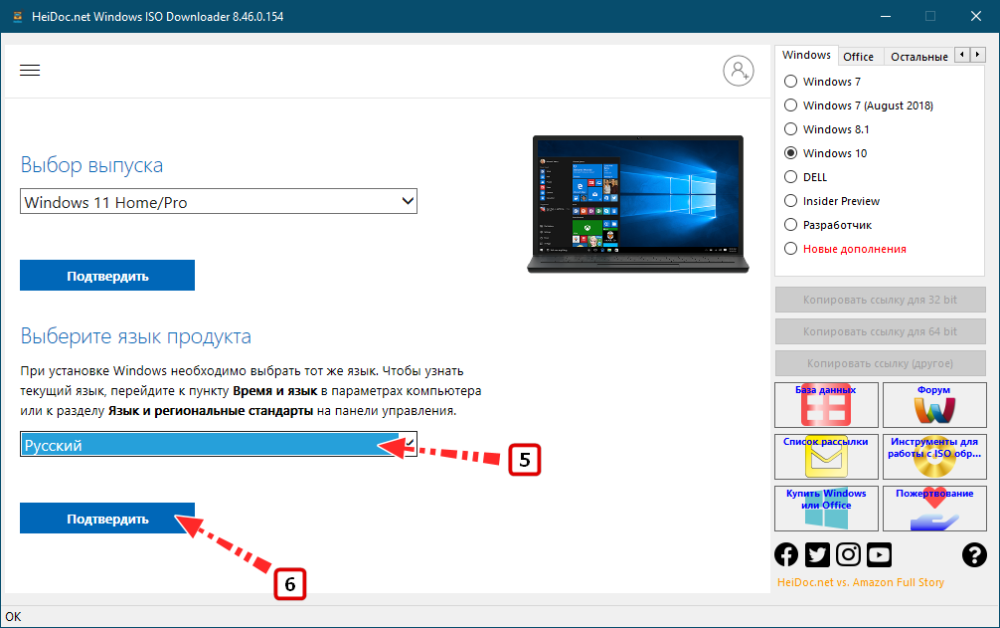This screenshot has height=628, width=1000.
Task: Click Подтвердить under Выбор выпуска
Action: coord(107,275)
